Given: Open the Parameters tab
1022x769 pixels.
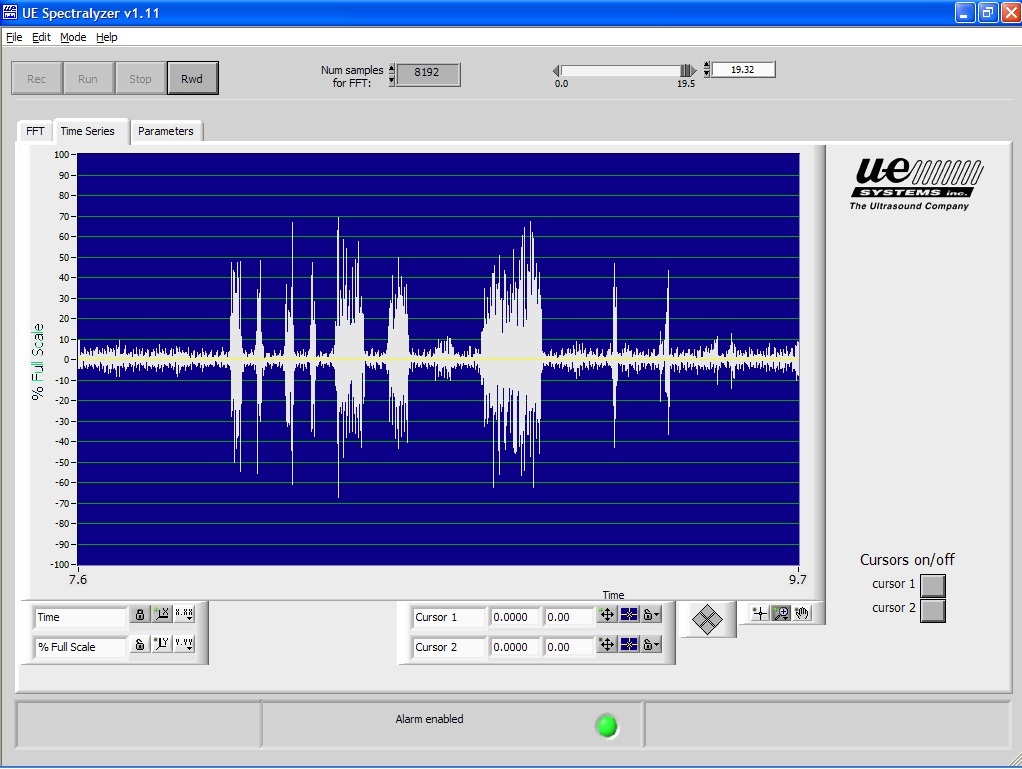Looking at the screenshot, I should pyautogui.click(x=166, y=131).
